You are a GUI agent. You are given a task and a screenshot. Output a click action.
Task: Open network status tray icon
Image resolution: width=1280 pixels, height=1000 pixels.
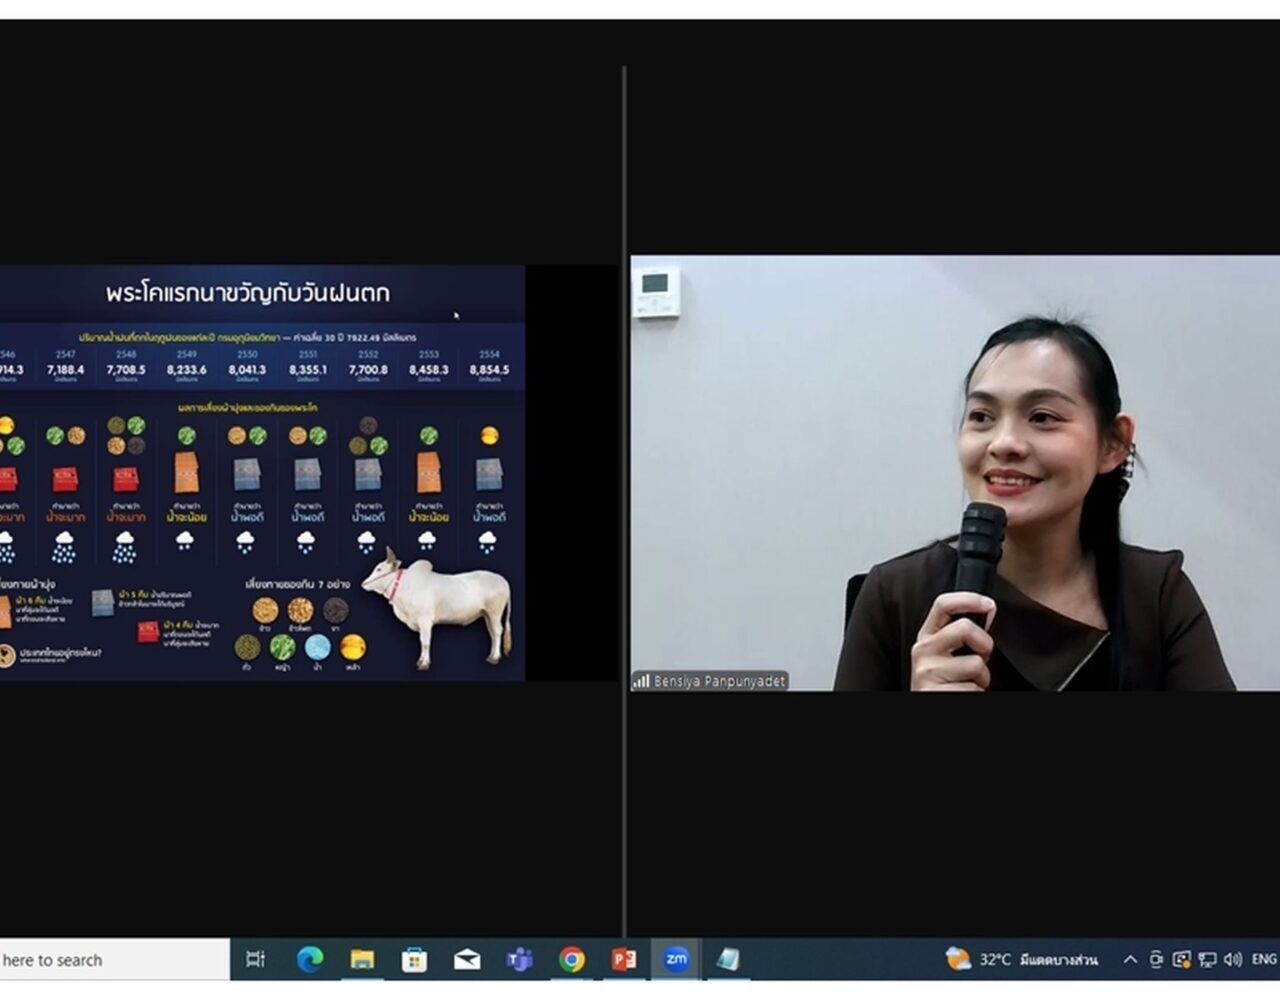pos(1207,960)
